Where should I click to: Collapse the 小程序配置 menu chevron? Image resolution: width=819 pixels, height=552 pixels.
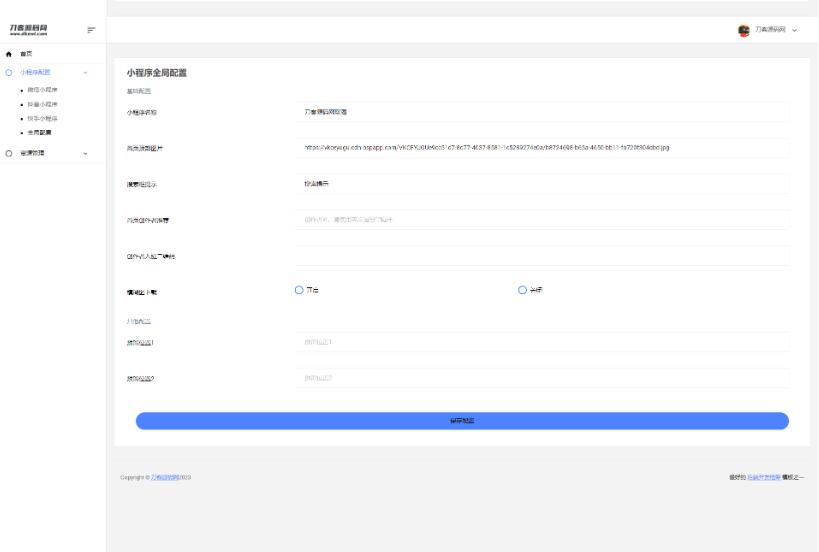pyautogui.click(x=86, y=73)
